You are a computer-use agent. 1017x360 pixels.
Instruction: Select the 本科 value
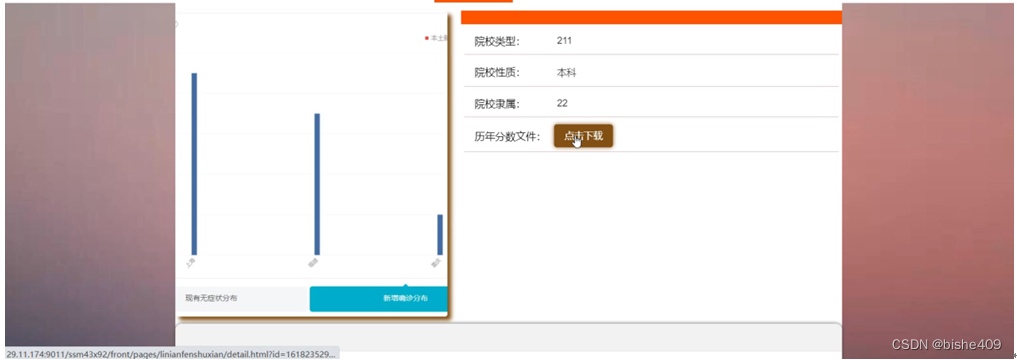pyautogui.click(x=566, y=73)
